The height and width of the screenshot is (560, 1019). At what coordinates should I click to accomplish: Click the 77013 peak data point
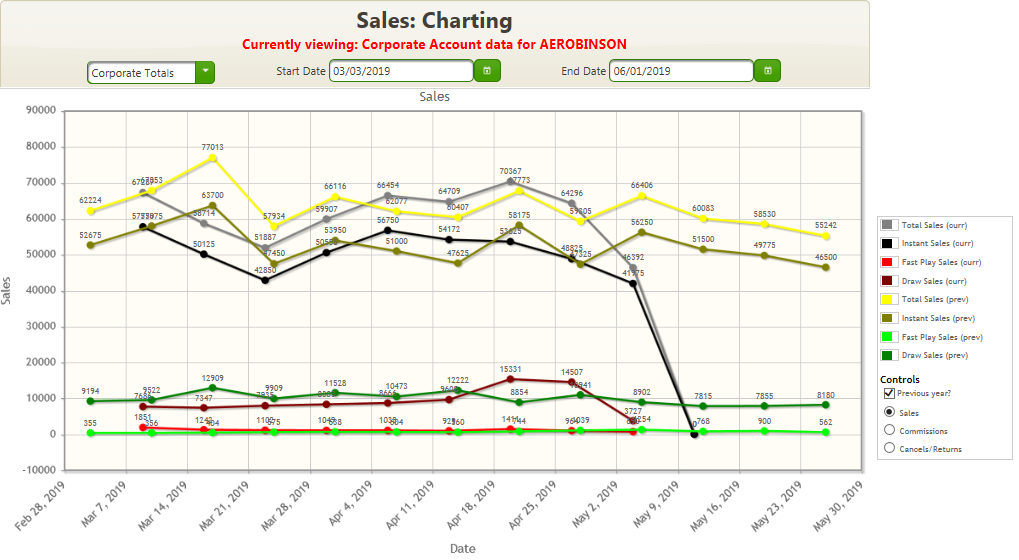pos(213,158)
